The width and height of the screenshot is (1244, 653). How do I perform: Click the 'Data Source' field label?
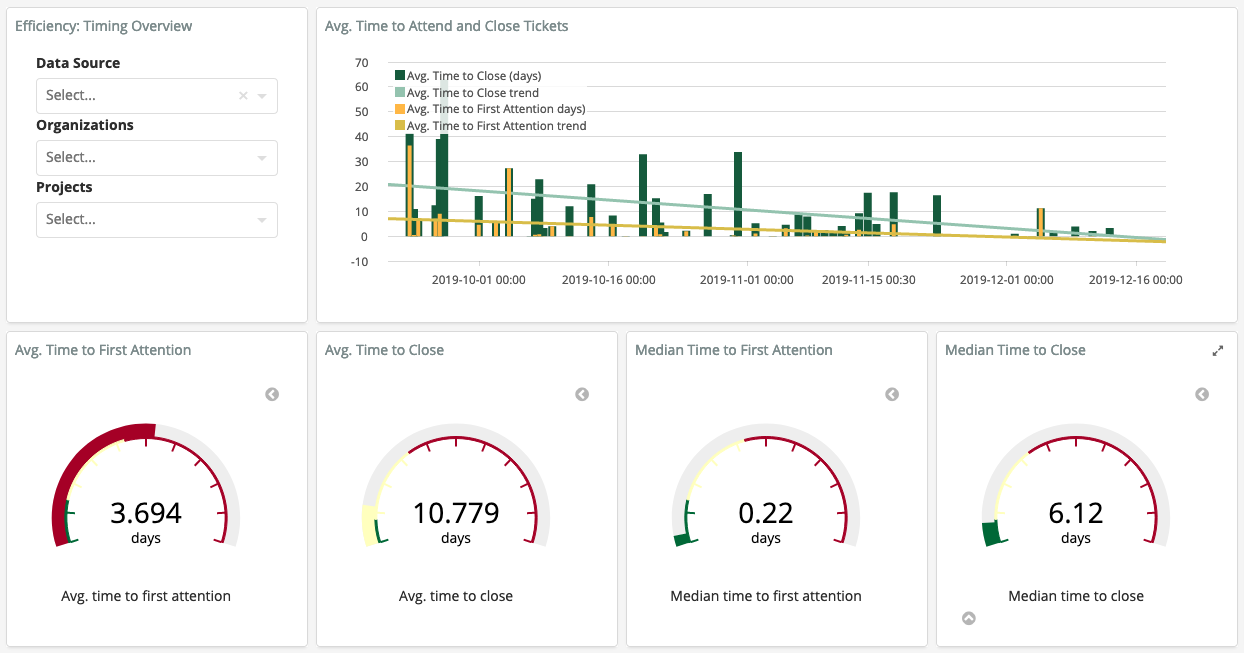click(x=78, y=63)
